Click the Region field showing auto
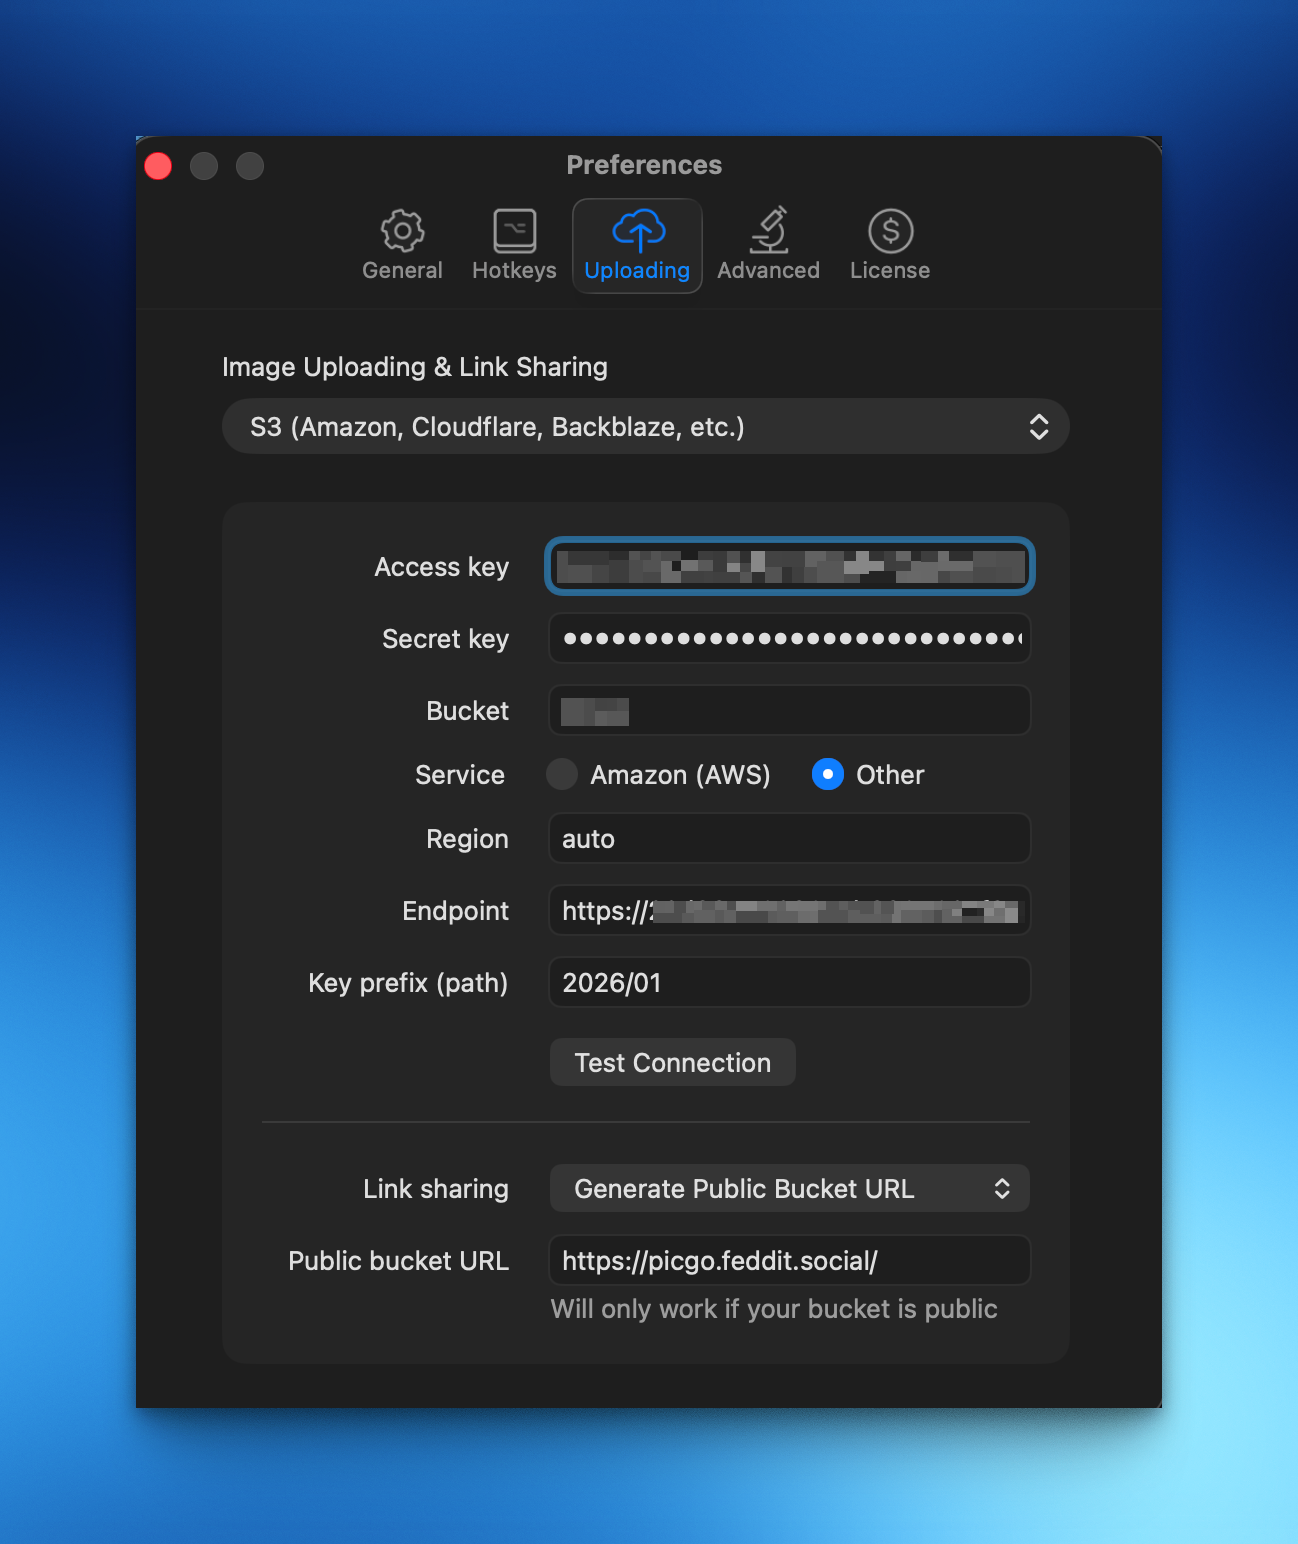Screen dimensions: 1298x1544 click(x=789, y=839)
